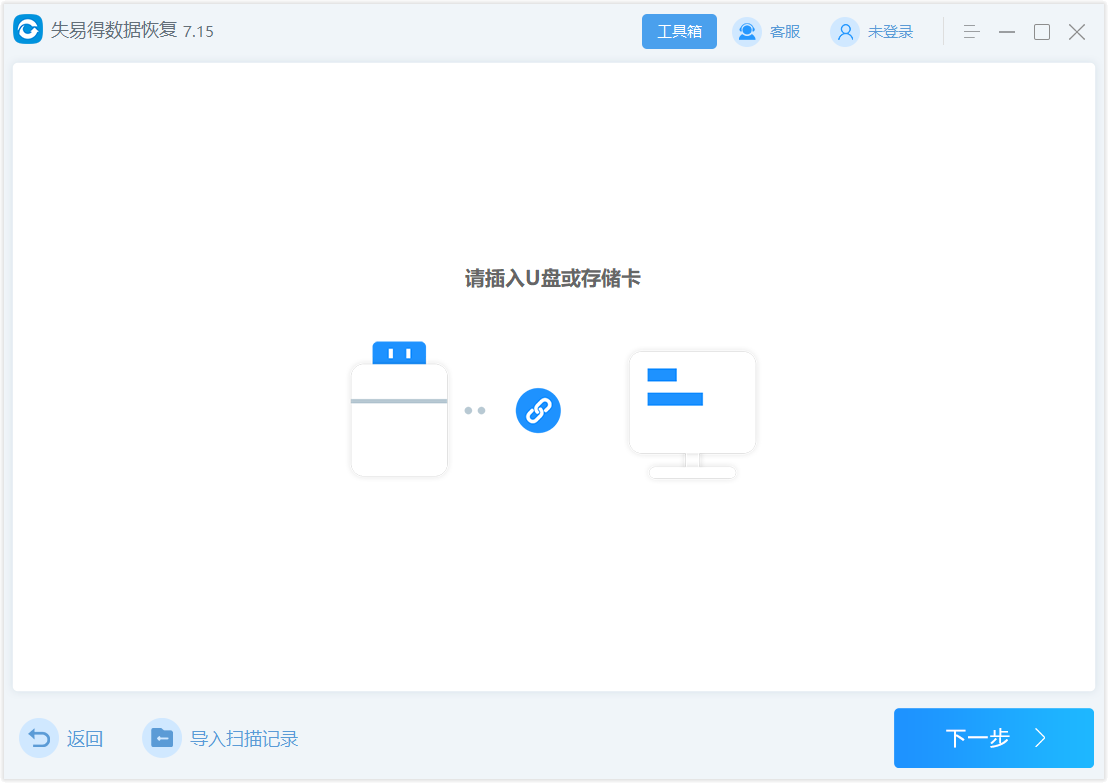Open the hamburger menu icon in title bar
1108x783 pixels.
(x=972, y=32)
